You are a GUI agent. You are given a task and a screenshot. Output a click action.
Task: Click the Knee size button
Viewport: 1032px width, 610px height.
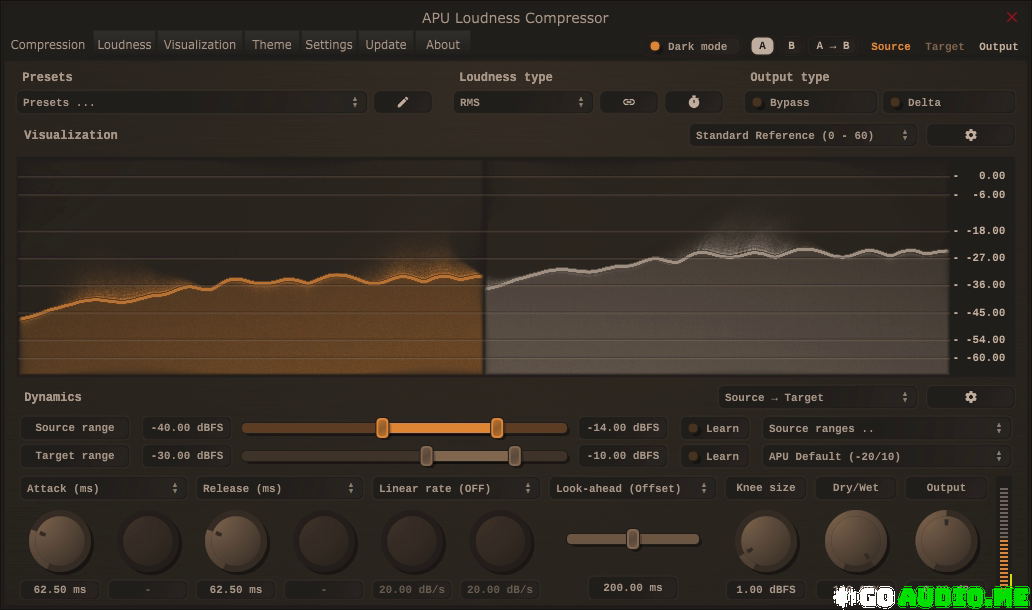(765, 488)
